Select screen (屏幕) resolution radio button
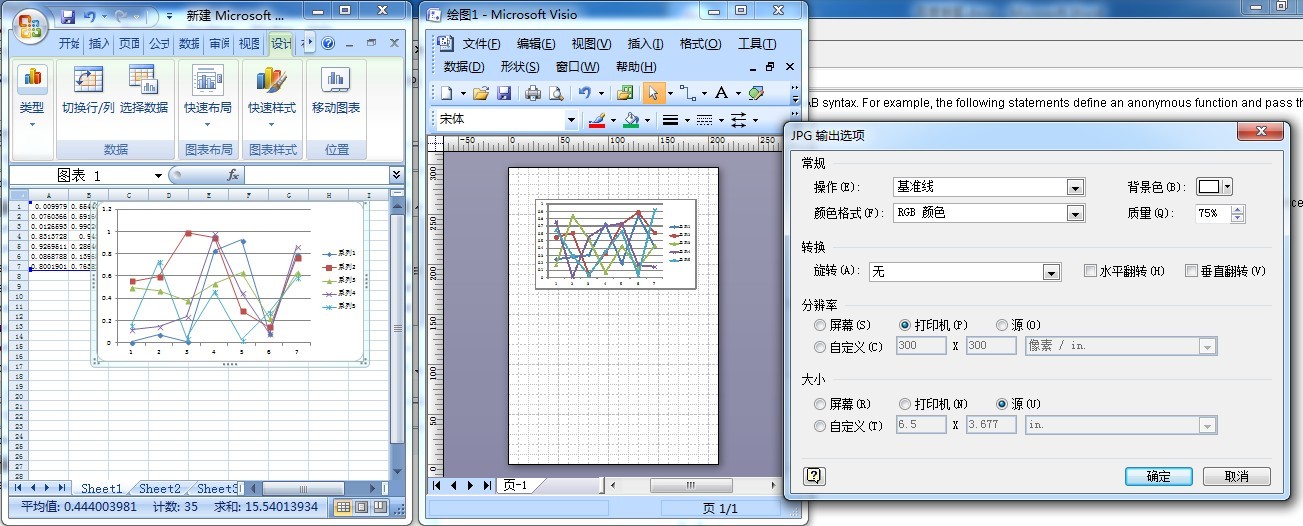 coord(820,325)
